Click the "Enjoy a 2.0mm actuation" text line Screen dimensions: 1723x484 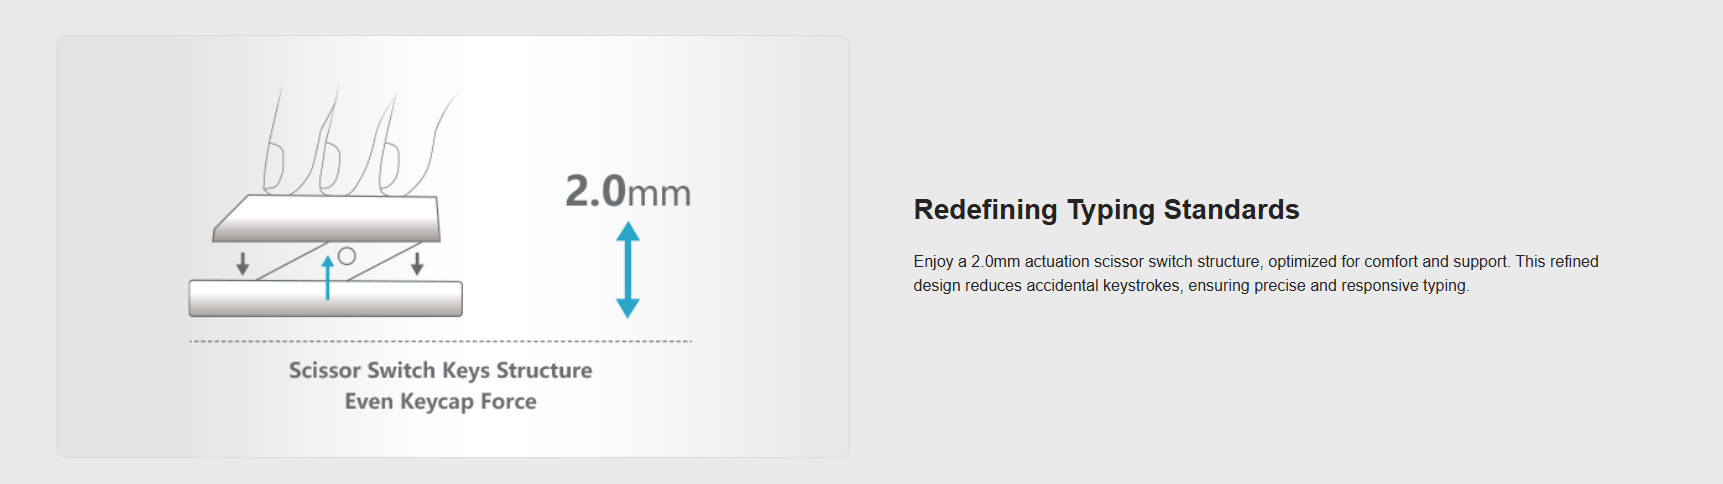(x=1255, y=262)
